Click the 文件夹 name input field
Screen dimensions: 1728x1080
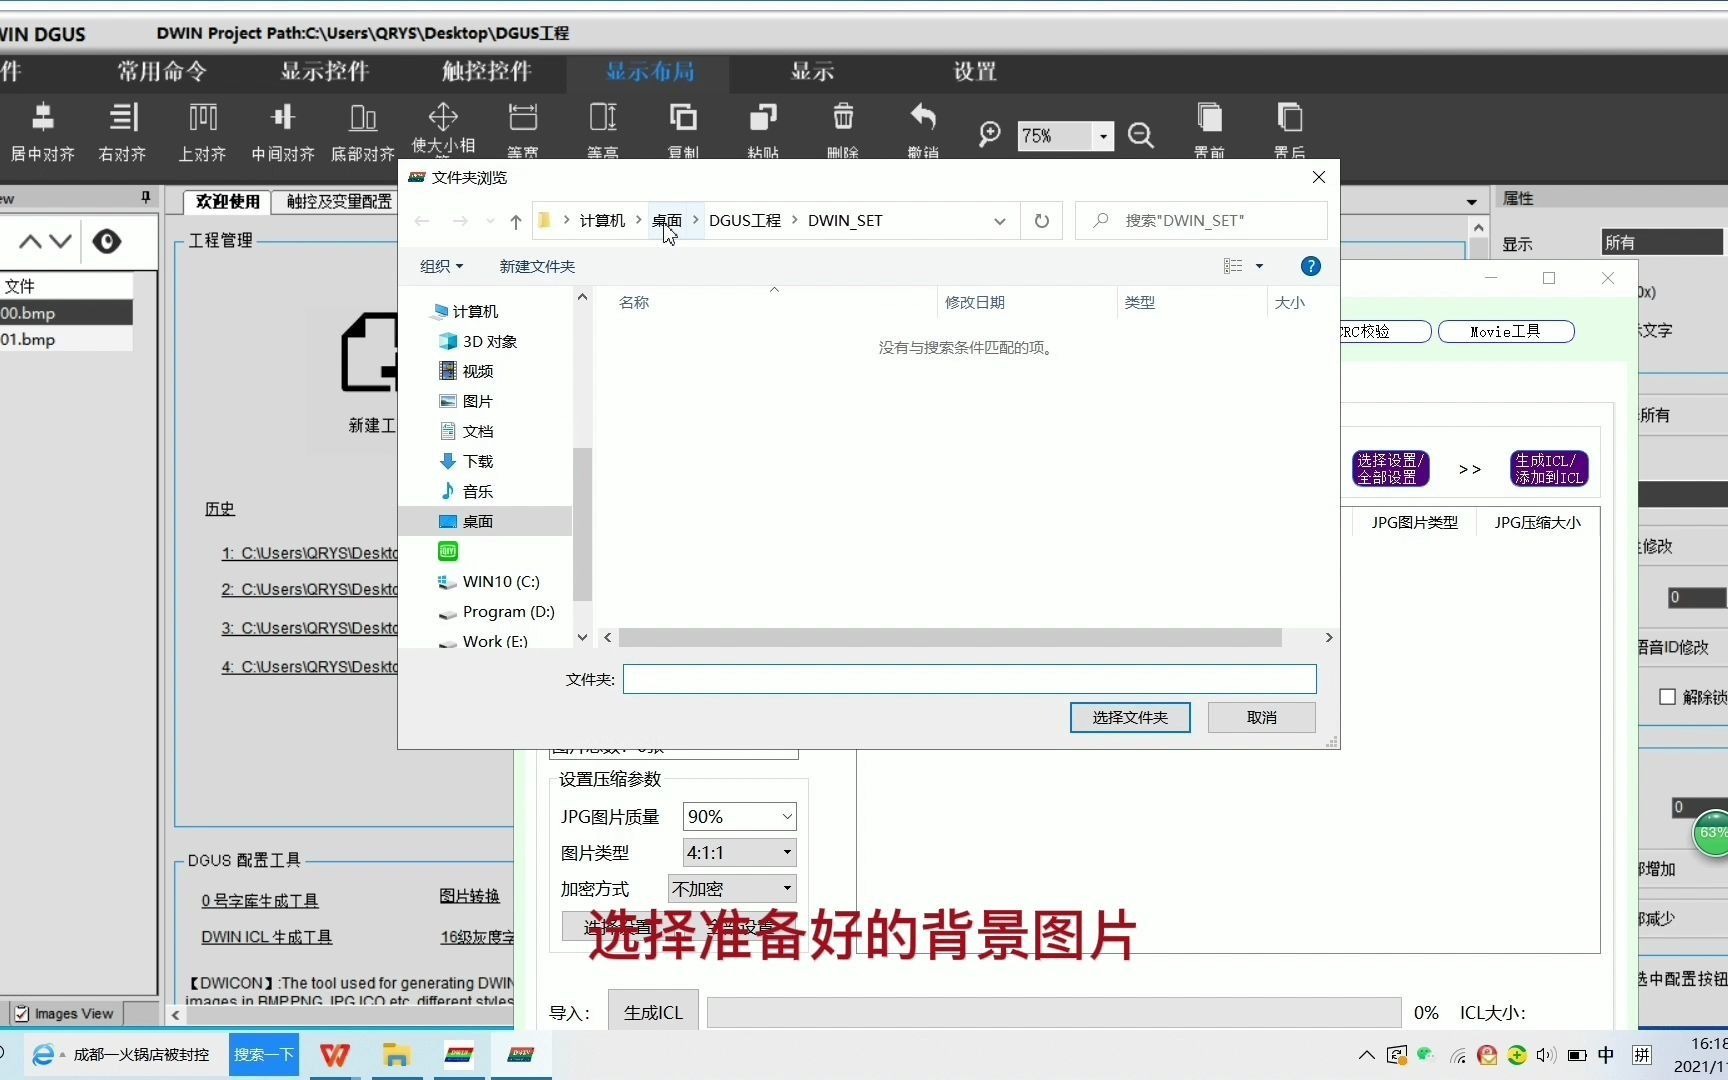click(968, 679)
